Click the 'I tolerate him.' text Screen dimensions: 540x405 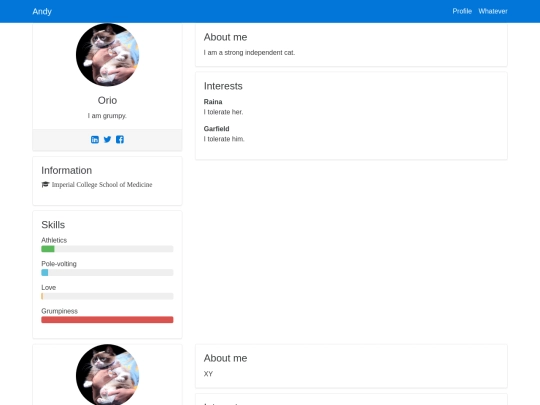tap(224, 139)
